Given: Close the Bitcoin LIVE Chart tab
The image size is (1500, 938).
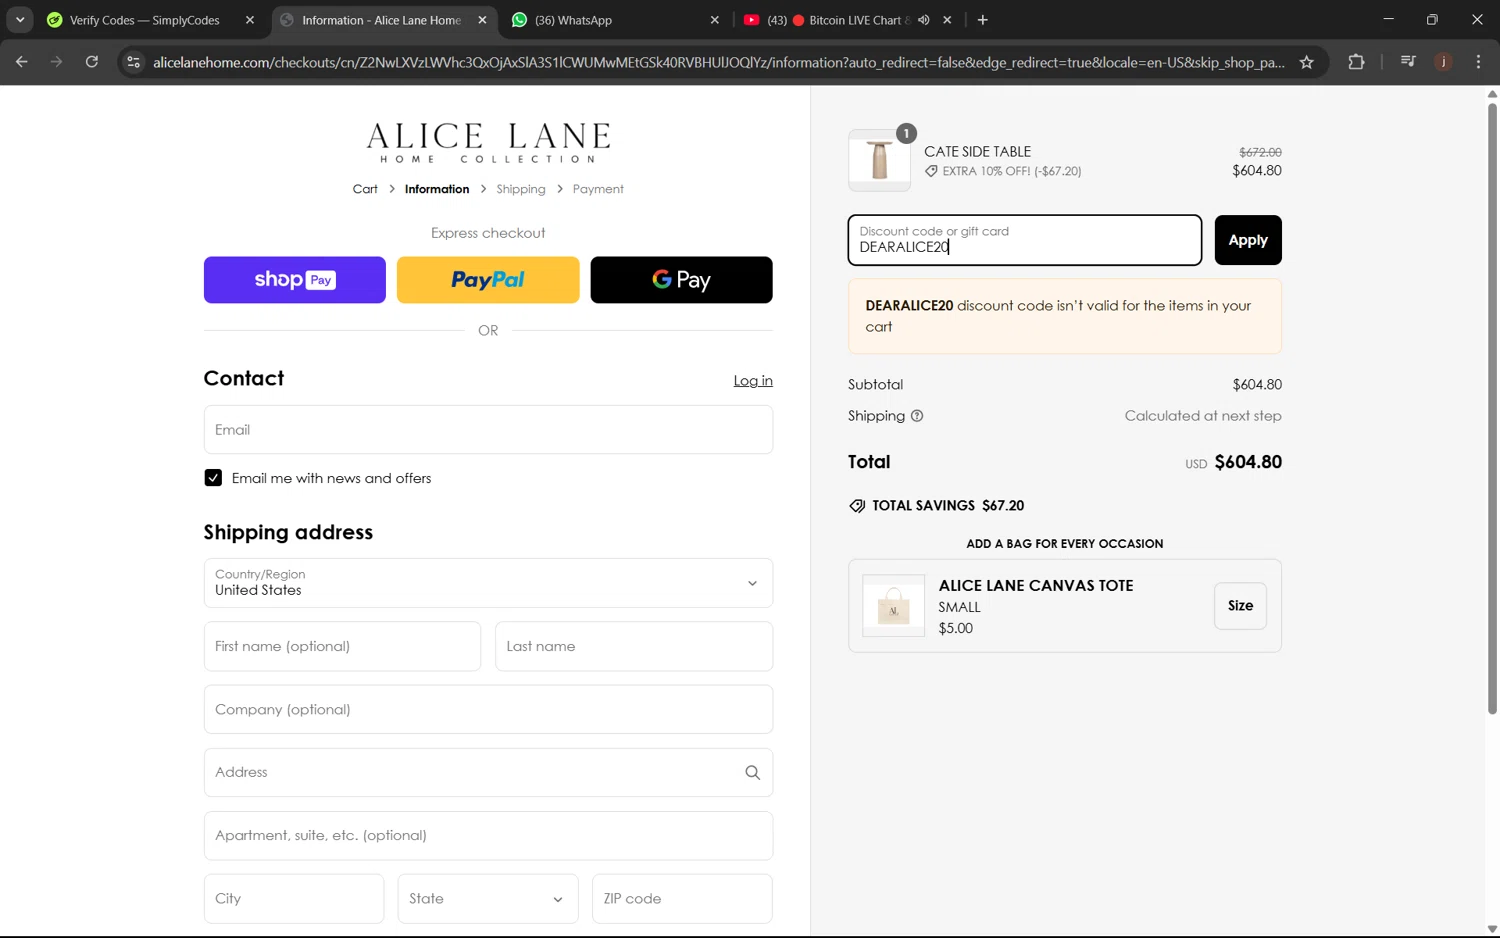Looking at the screenshot, I should pos(947,20).
